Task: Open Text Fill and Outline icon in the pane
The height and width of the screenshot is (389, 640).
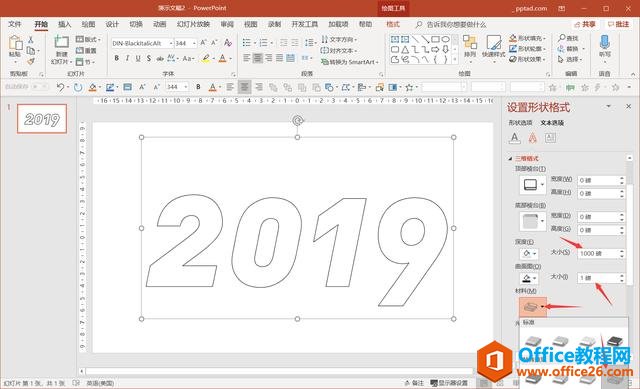Action: pos(515,138)
